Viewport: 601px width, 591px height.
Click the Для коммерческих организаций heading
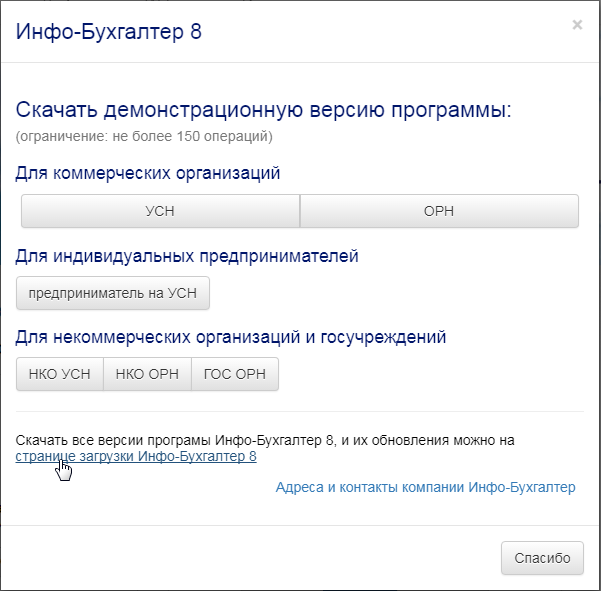(148, 173)
